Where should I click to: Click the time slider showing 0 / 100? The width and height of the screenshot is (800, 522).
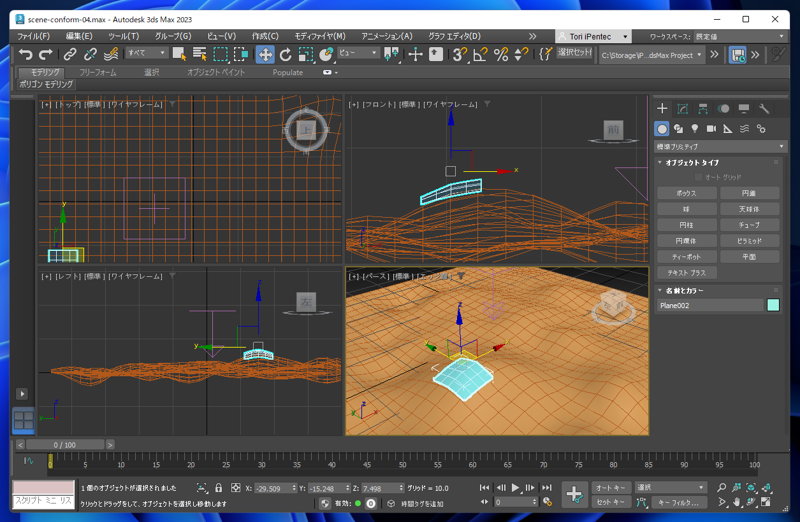click(x=65, y=445)
